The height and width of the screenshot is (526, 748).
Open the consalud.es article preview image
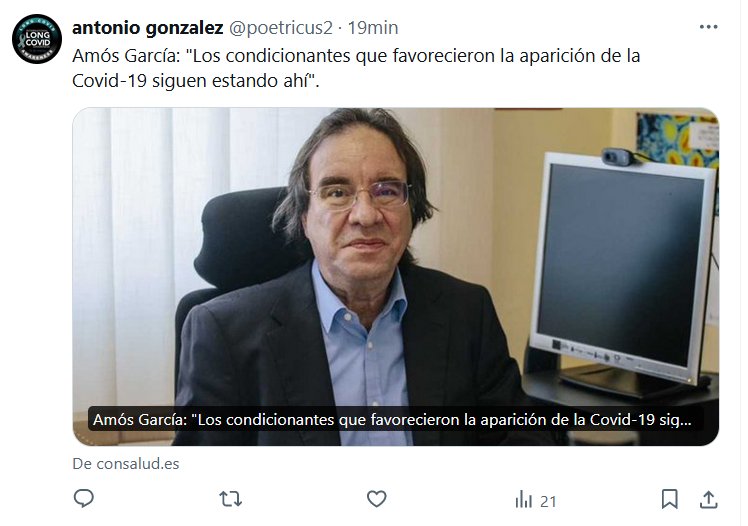tap(395, 277)
